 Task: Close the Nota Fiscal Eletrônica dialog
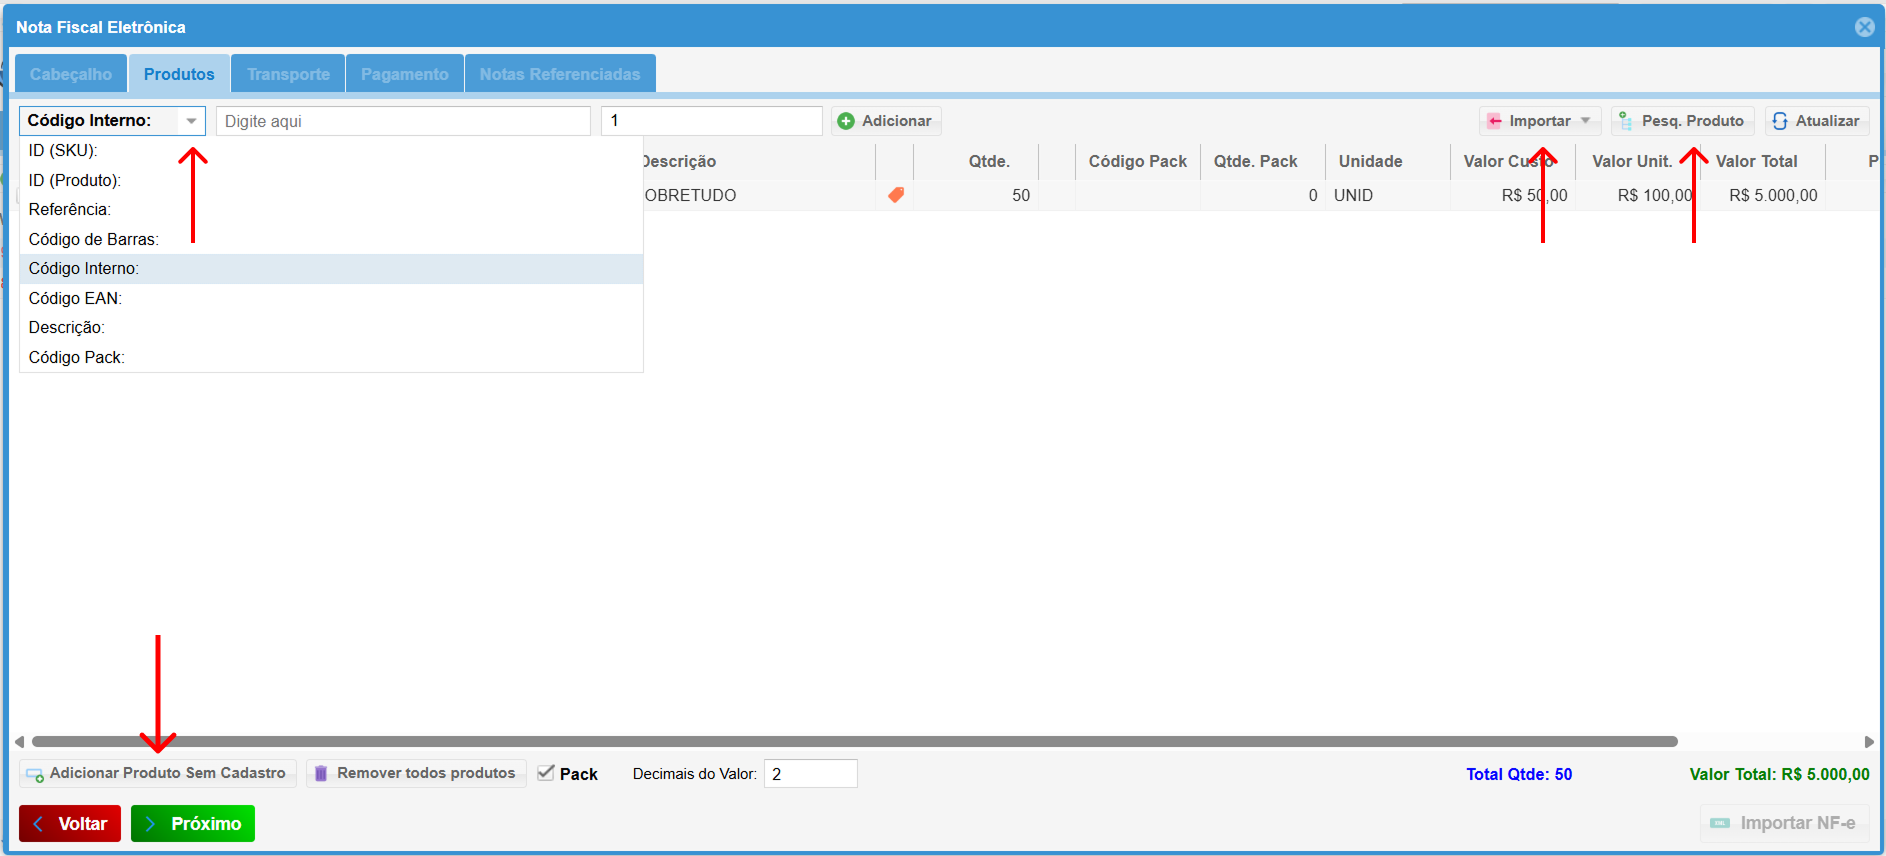(x=1864, y=27)
